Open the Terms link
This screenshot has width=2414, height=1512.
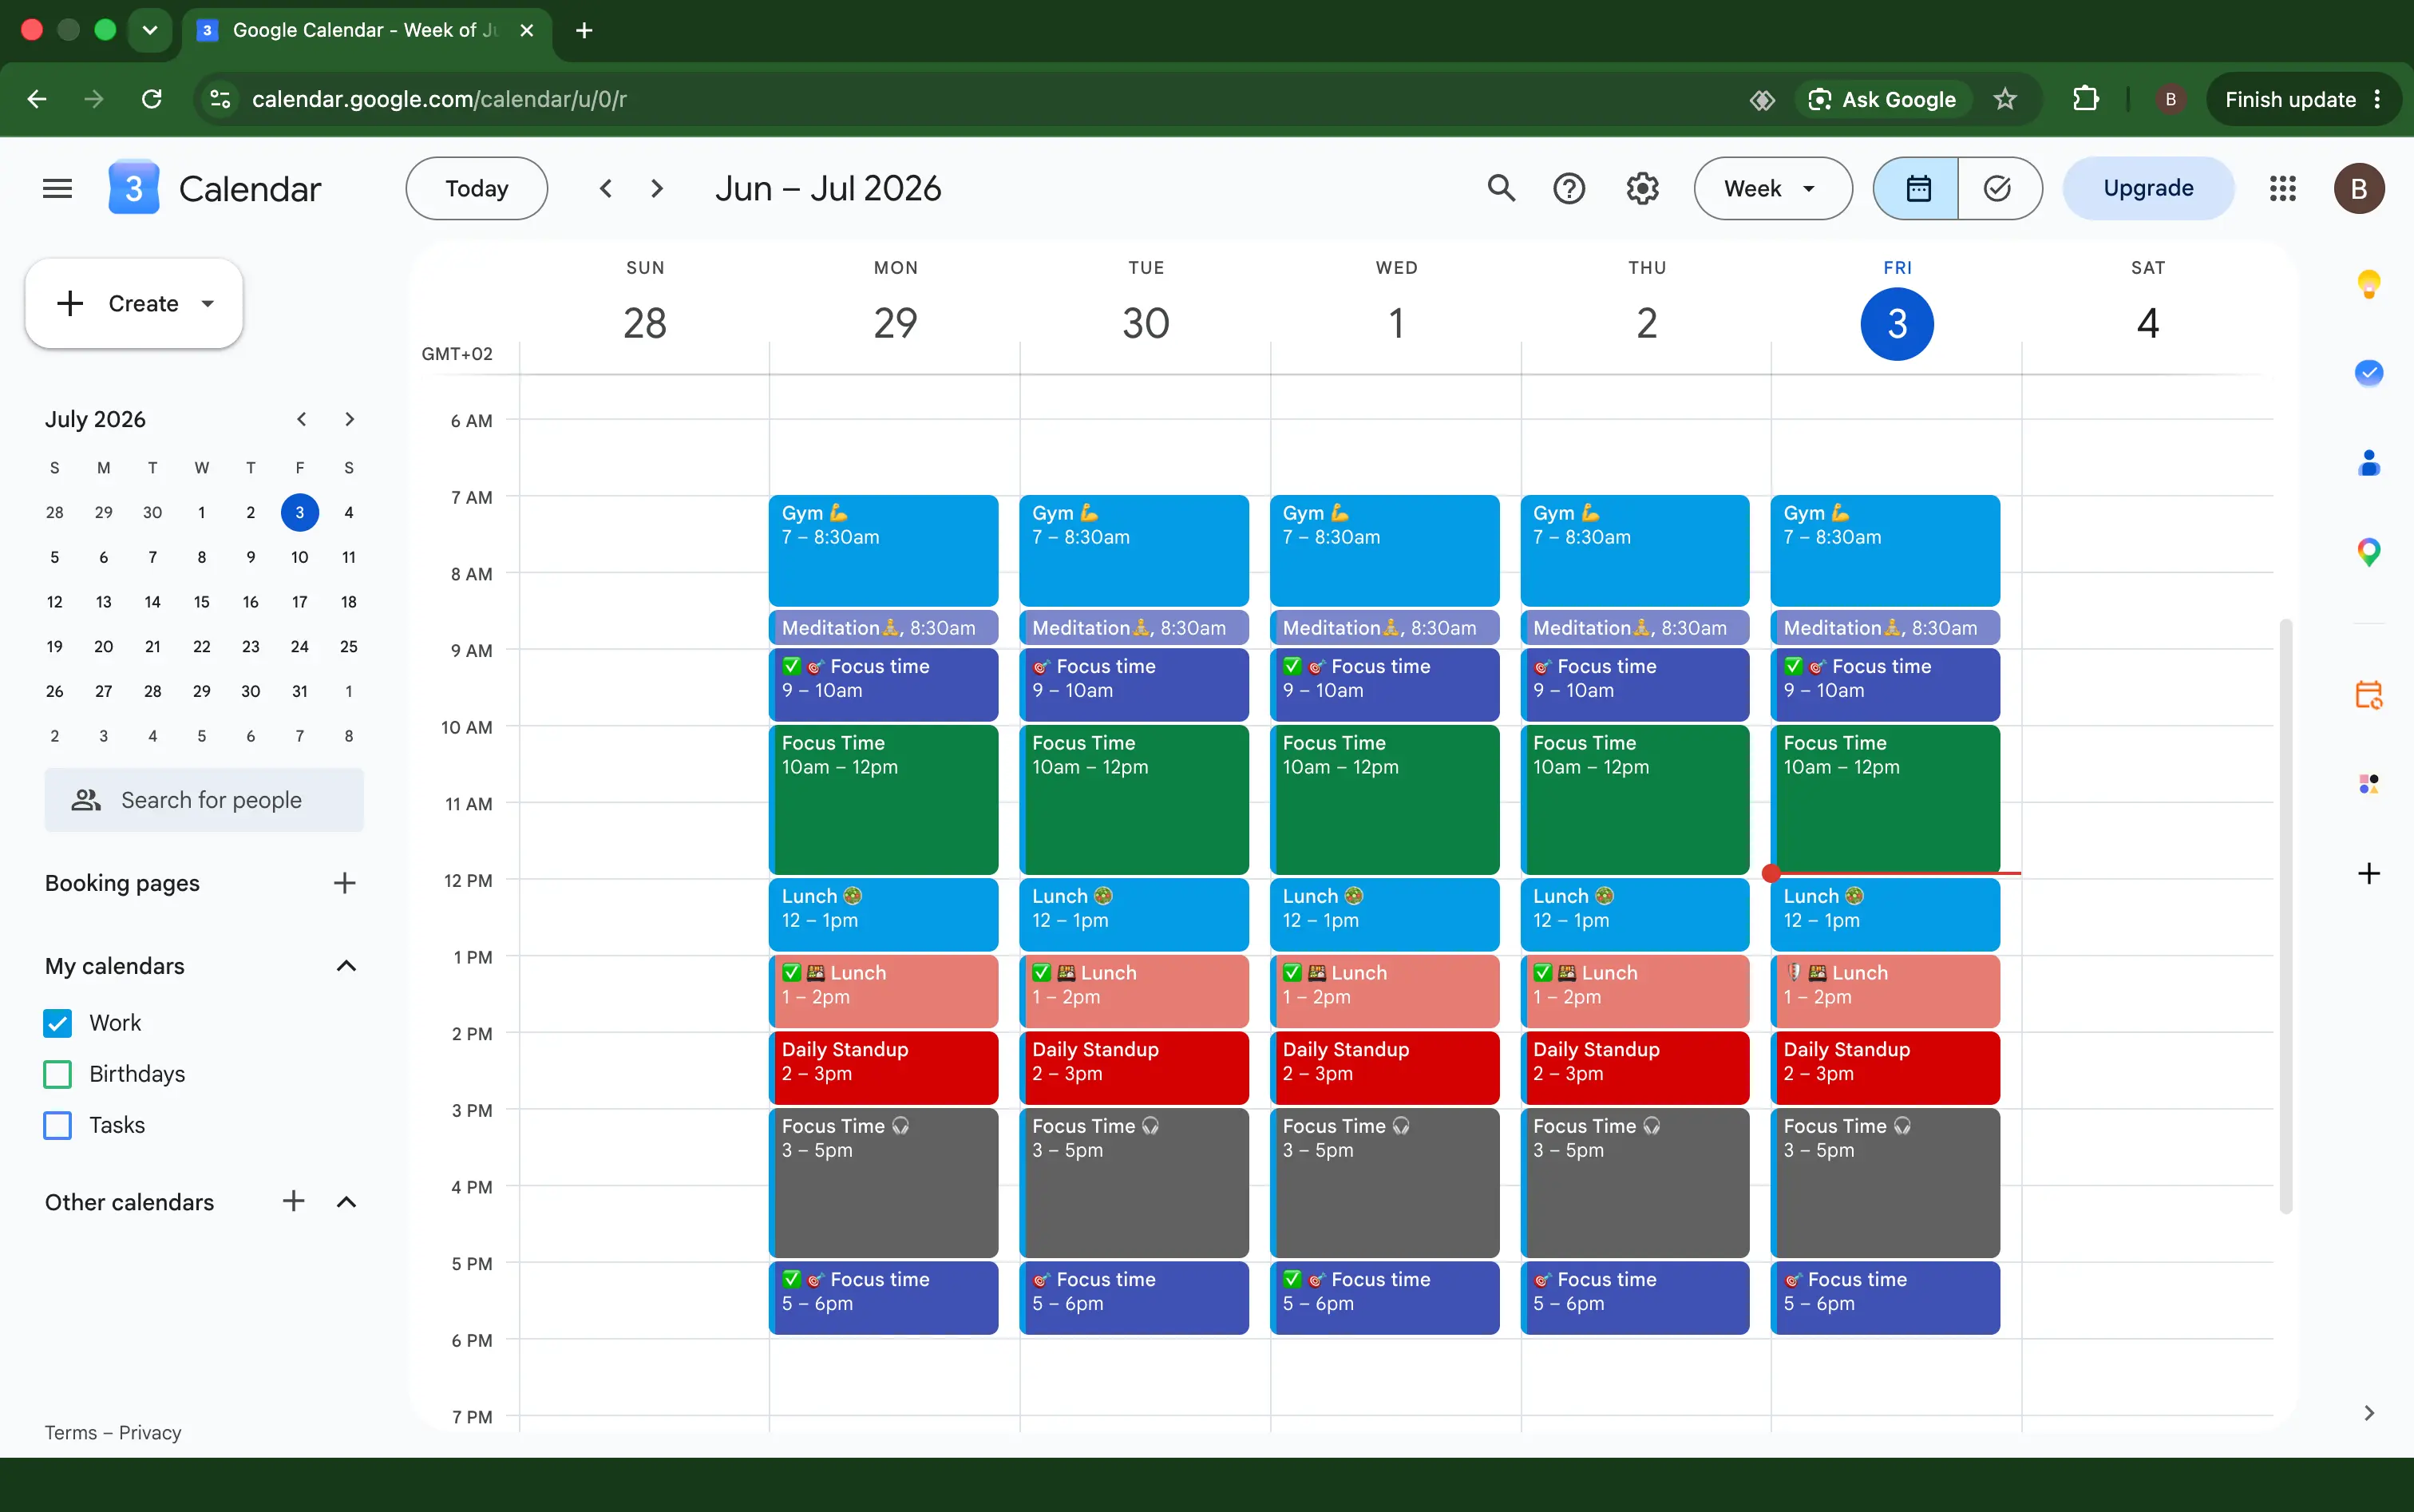coord(70,1432)
